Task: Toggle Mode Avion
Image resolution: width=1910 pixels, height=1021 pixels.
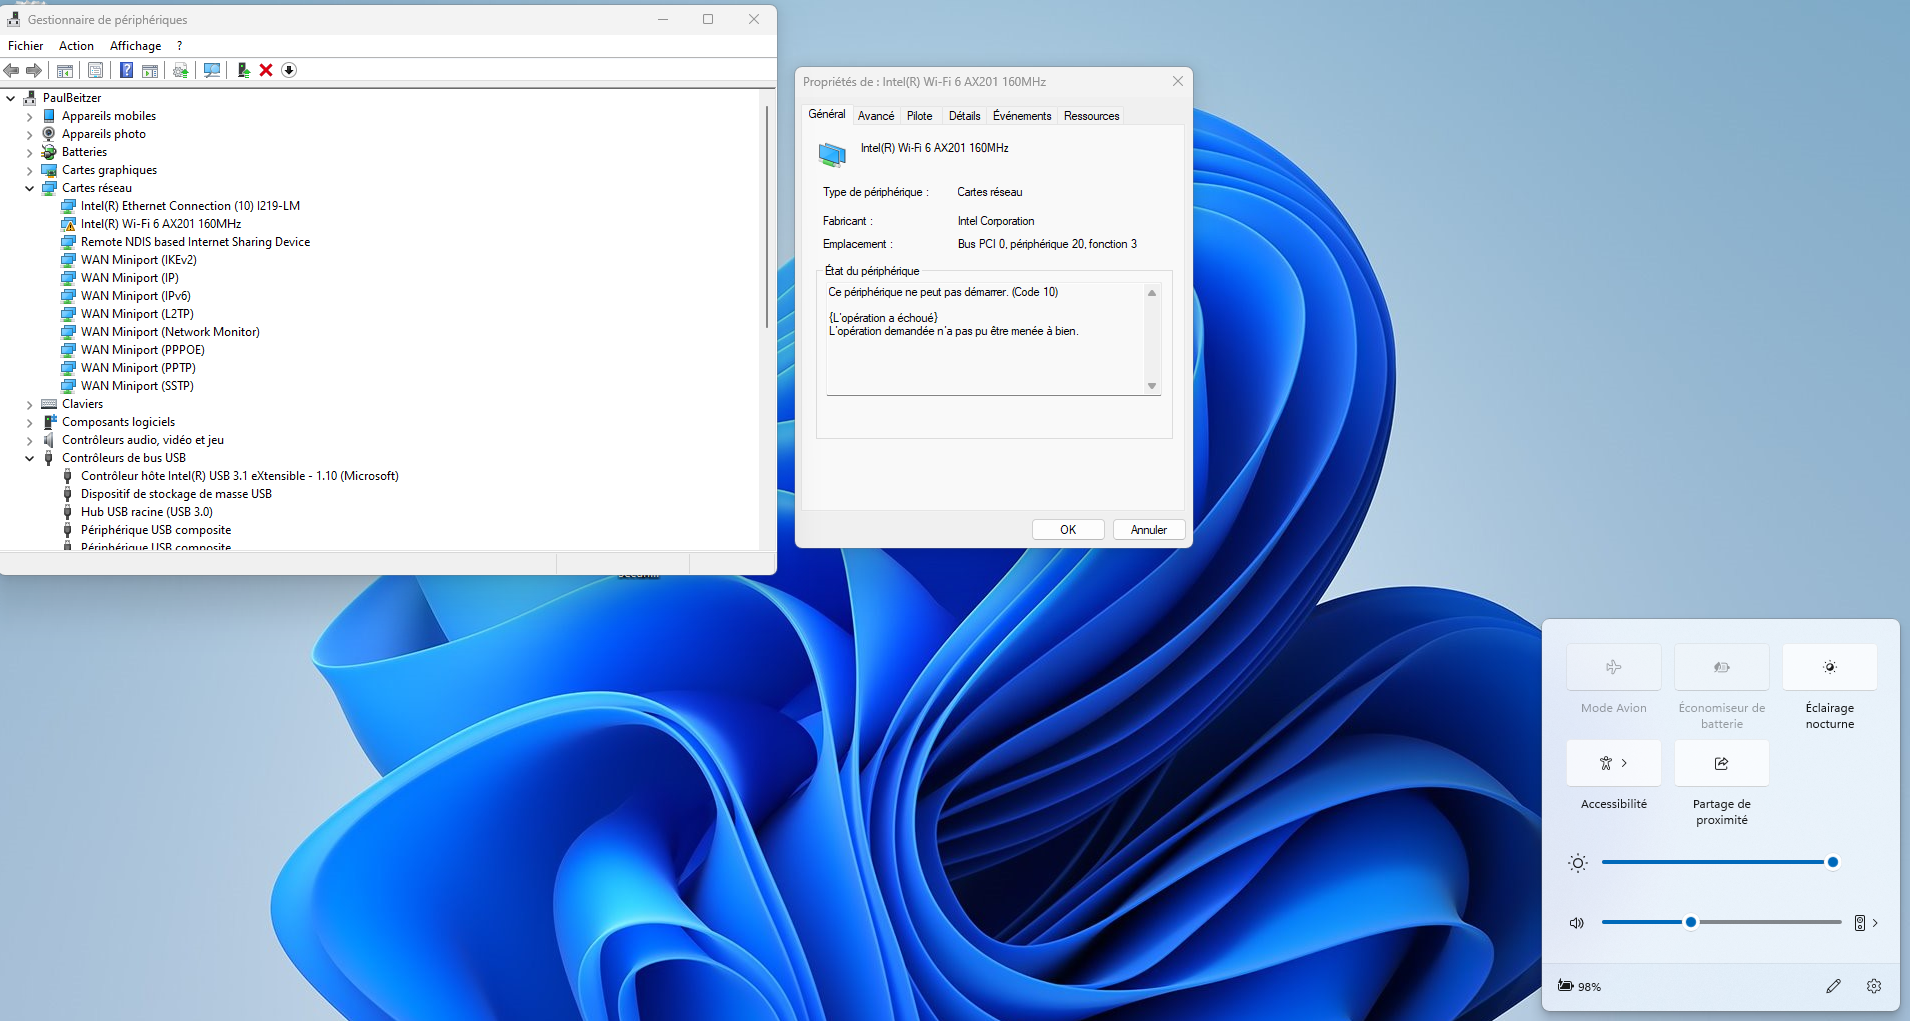Action: click(x=1613, y=667)
